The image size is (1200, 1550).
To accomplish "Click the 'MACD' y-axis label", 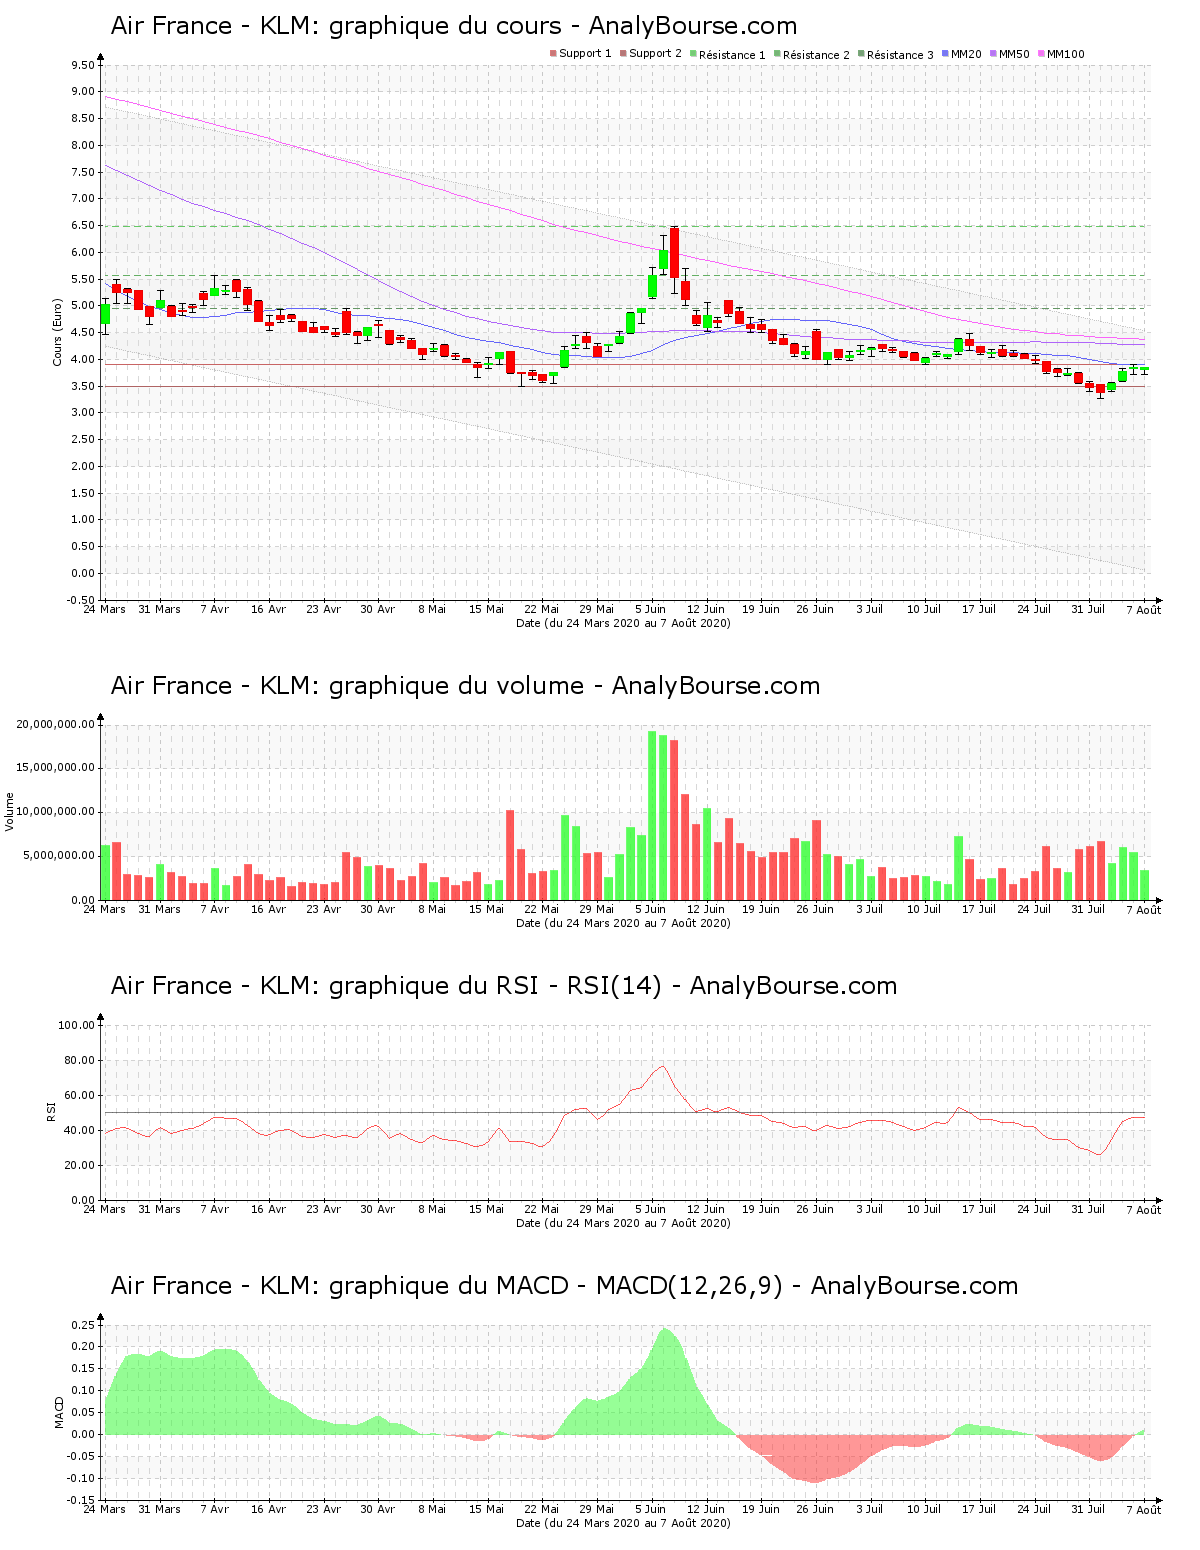I will click(59, 1412).
